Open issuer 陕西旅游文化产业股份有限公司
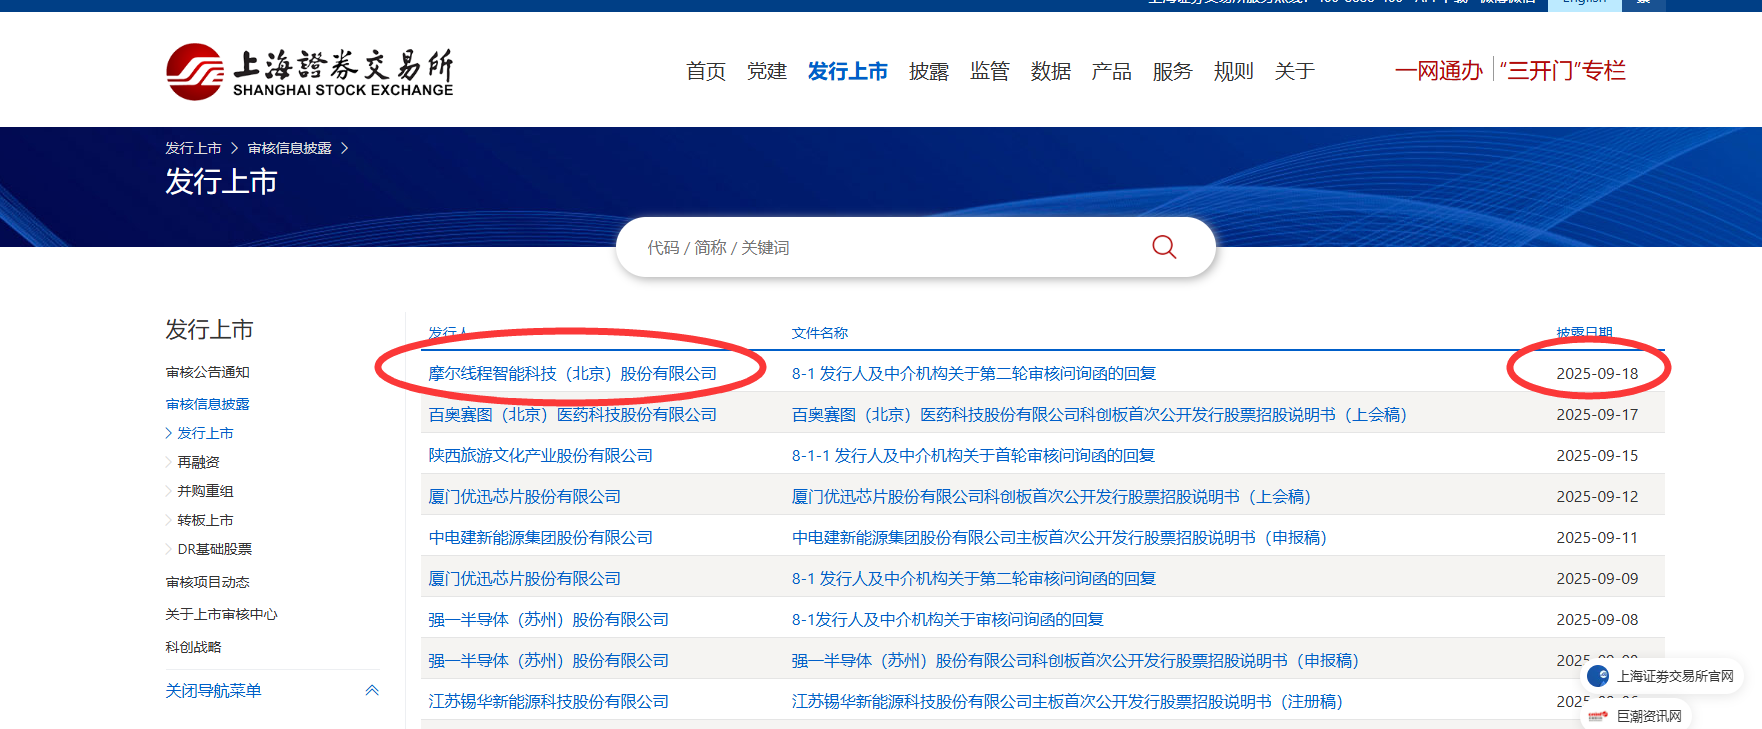This screenshot has width=1762, height=729. point(541,455)
